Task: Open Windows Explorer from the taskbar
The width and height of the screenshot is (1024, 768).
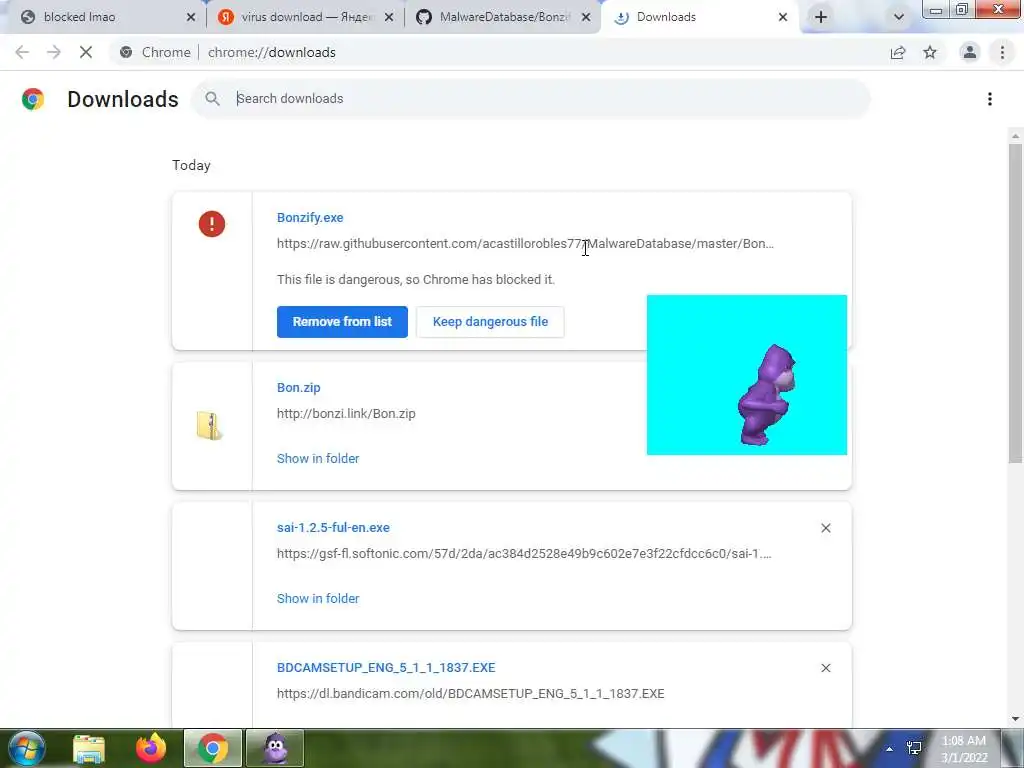Action: coord(89,748)
